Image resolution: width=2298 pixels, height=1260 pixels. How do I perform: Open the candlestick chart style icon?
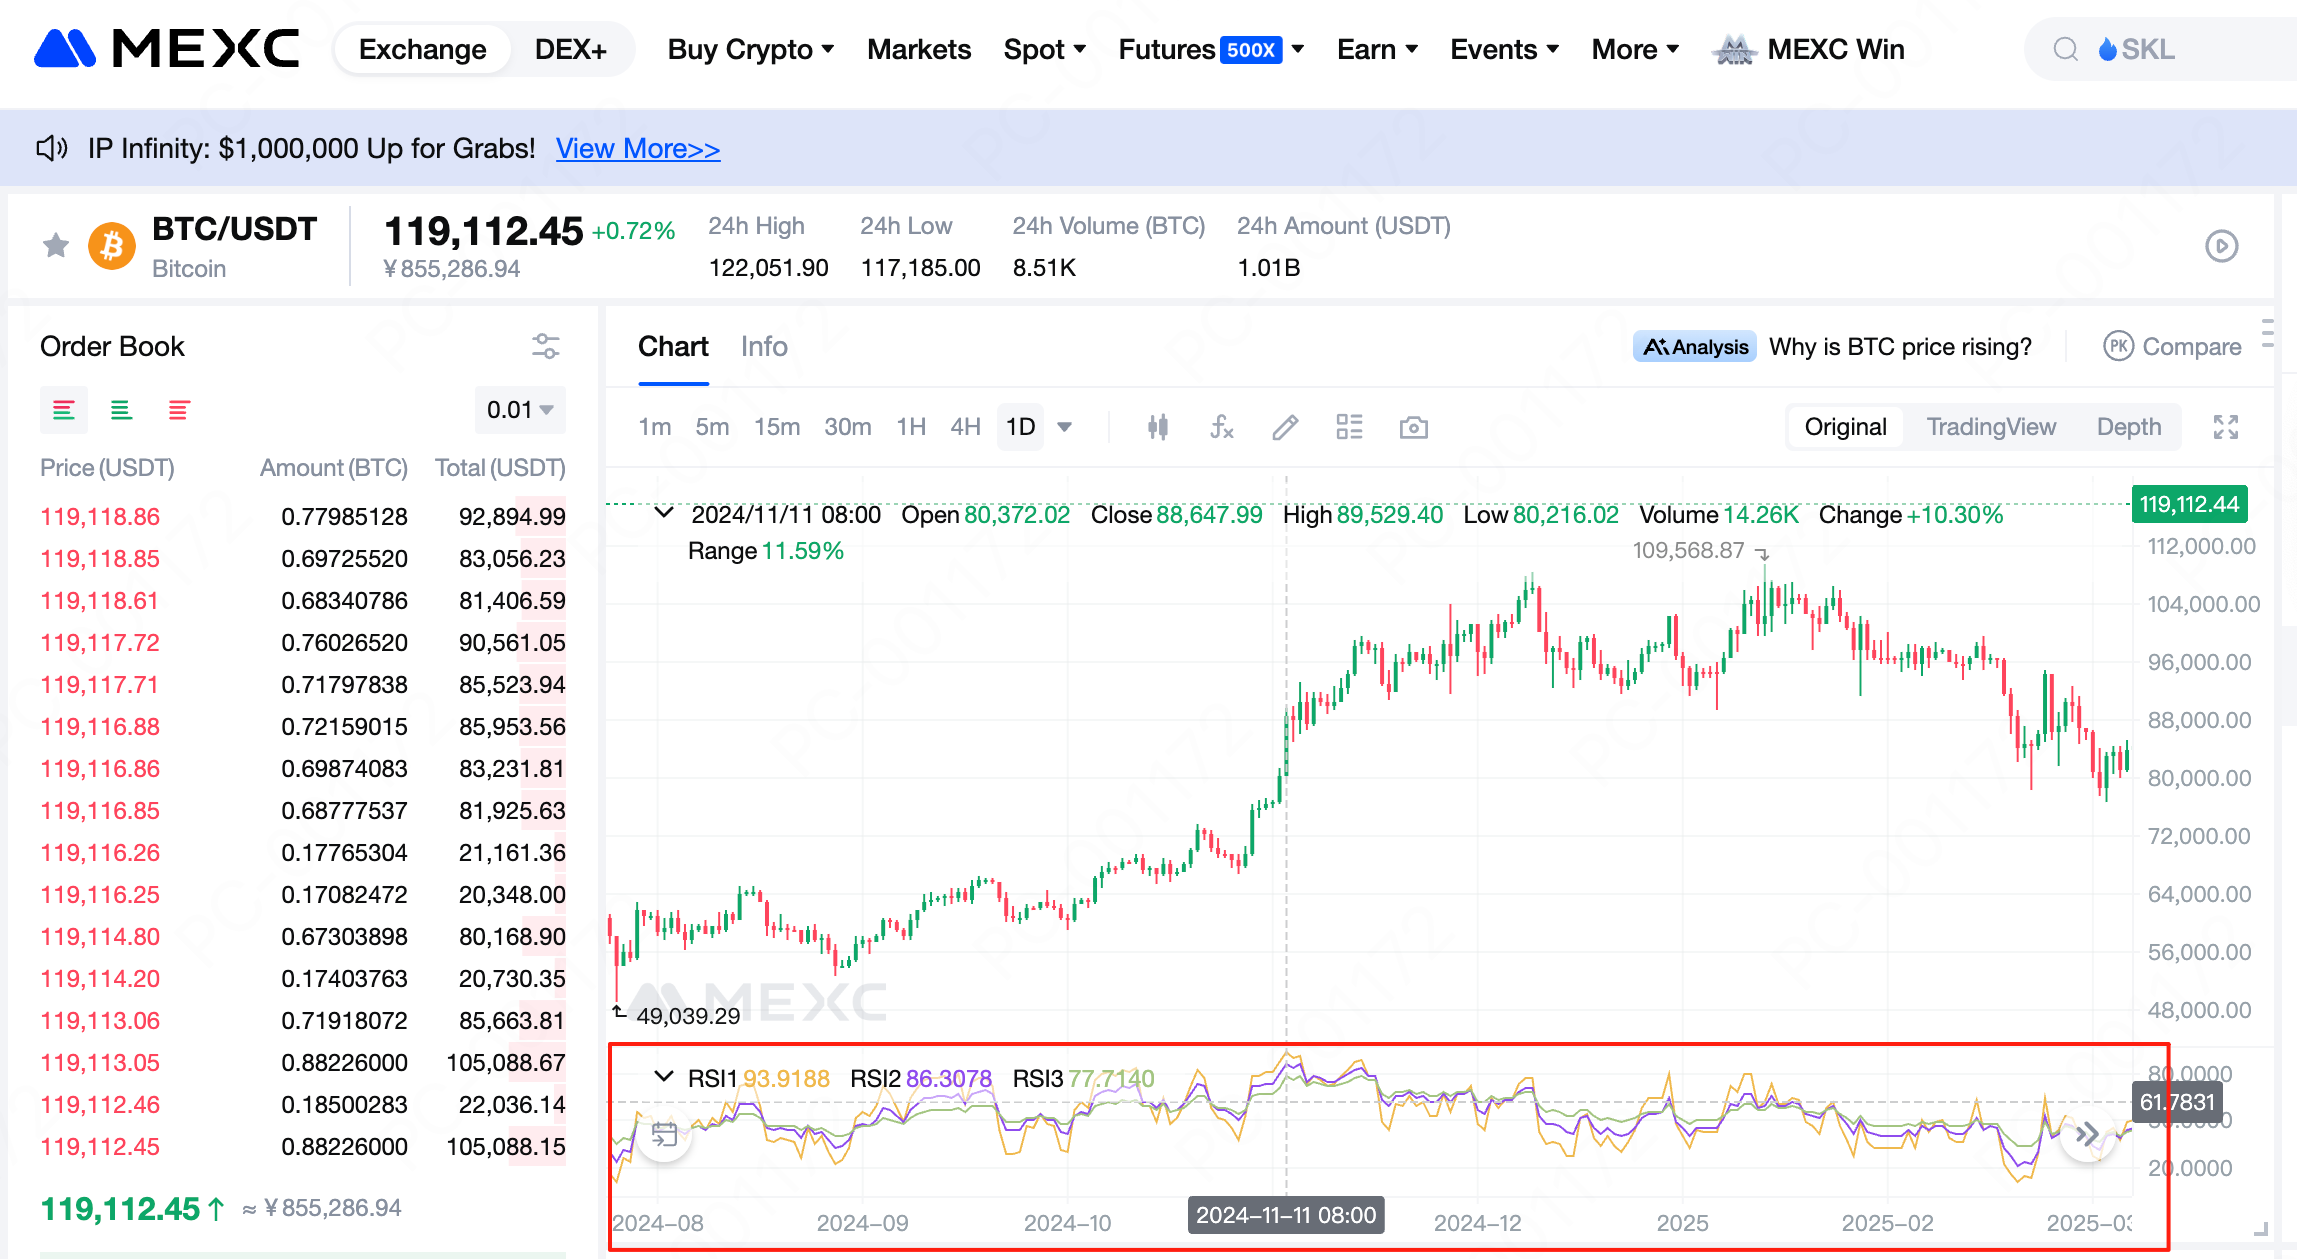pos(1158,428)
